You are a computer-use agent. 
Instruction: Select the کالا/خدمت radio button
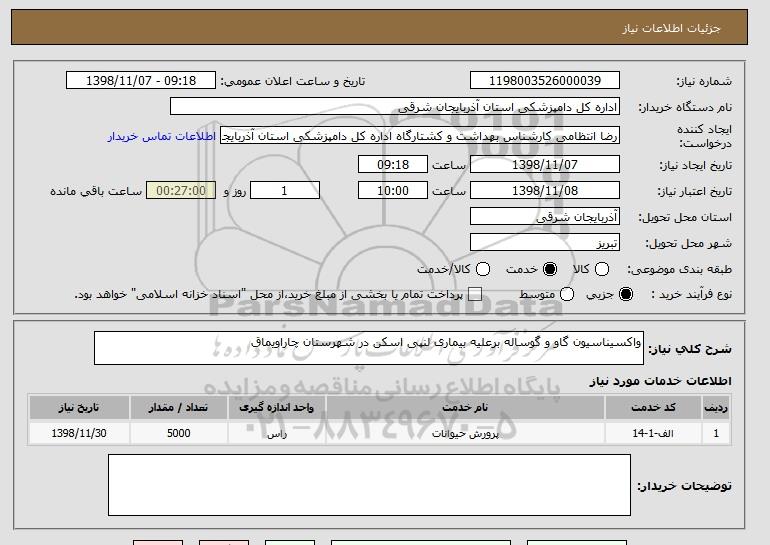pos(483,269)
